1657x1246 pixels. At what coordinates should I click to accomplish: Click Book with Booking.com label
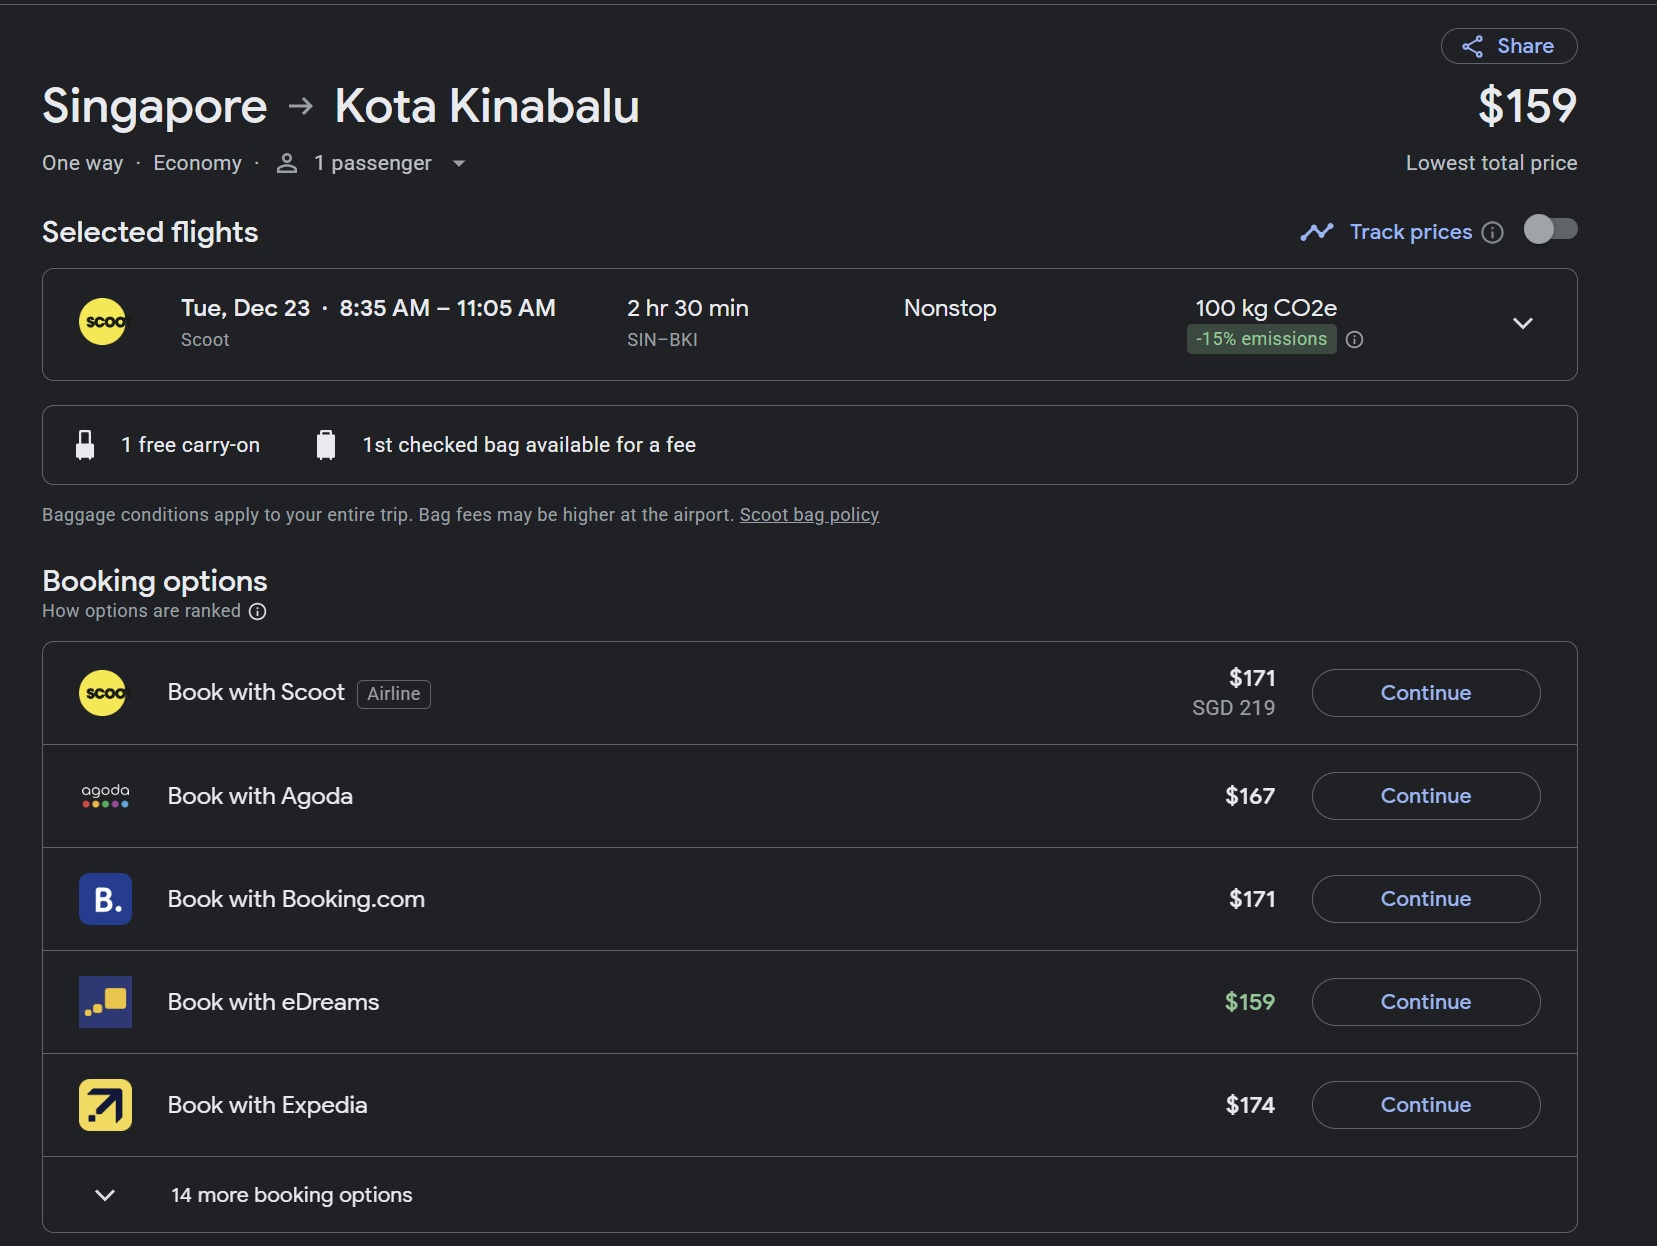296,899
